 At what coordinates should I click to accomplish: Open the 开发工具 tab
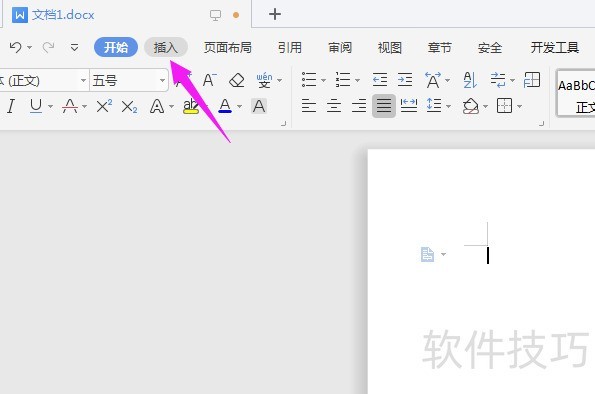[x=554, y=47]
